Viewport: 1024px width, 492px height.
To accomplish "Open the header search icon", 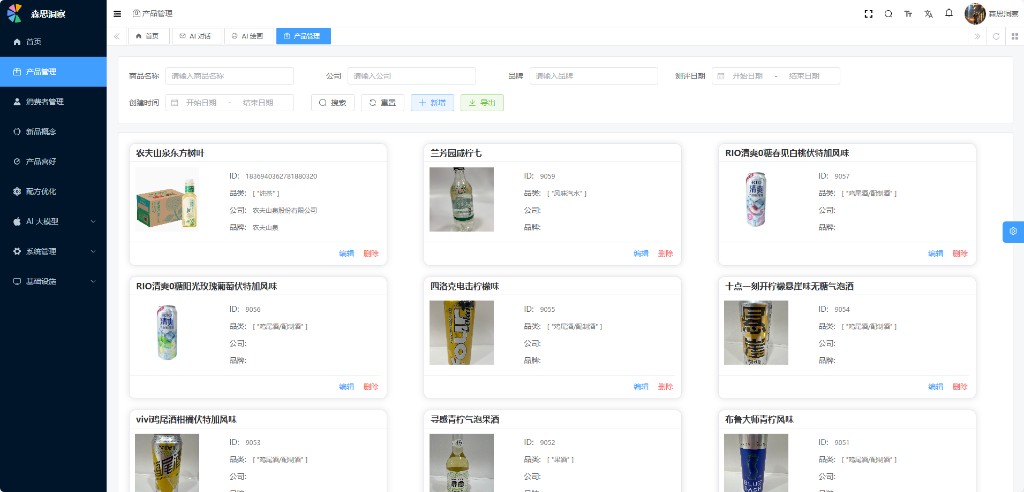I will point(888,14).
